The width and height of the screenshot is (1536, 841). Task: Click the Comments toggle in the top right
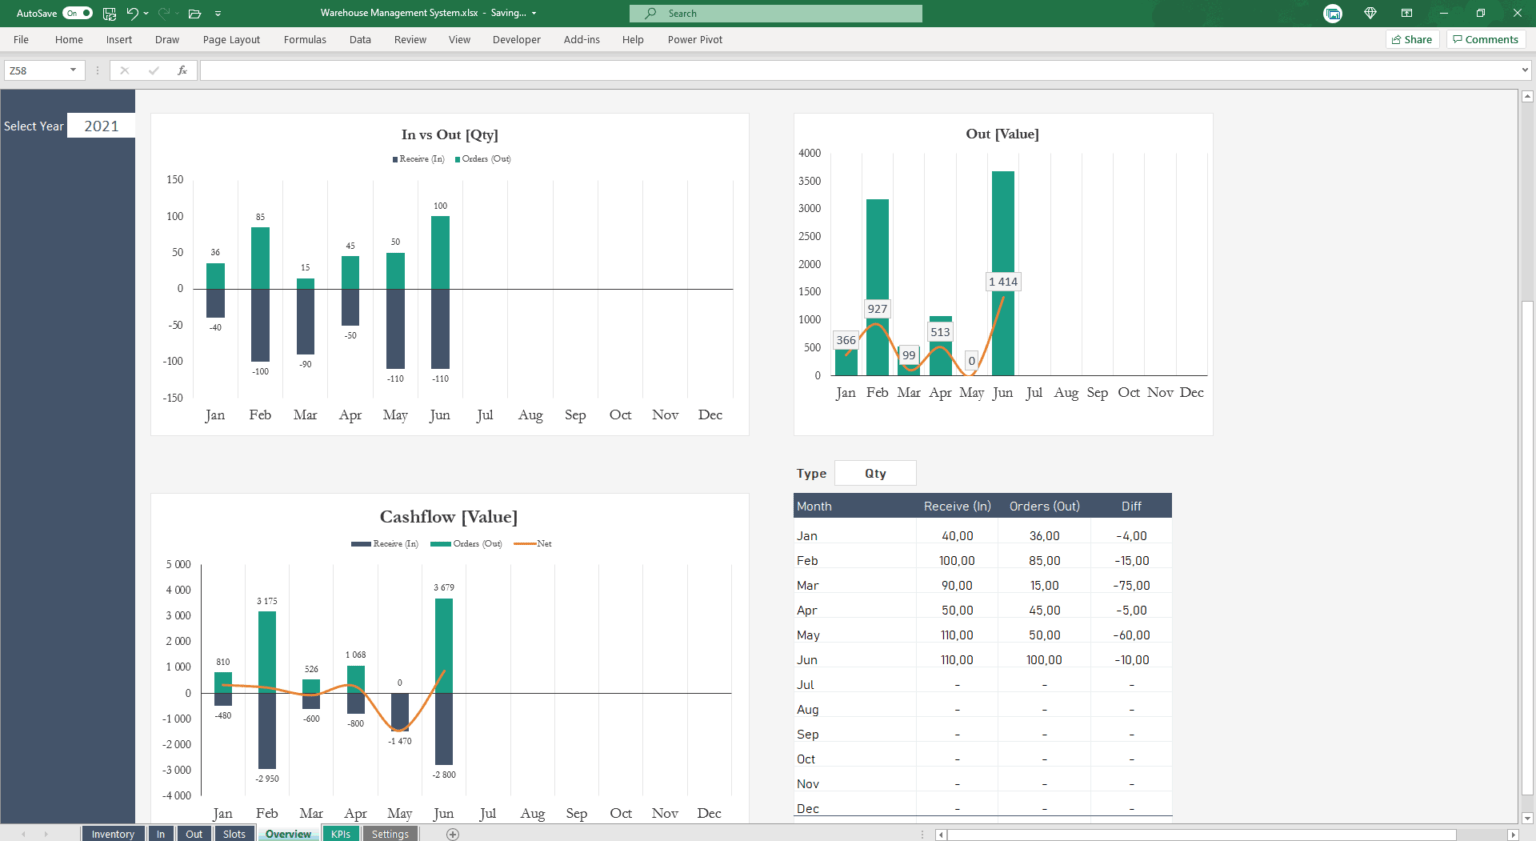1486,39
